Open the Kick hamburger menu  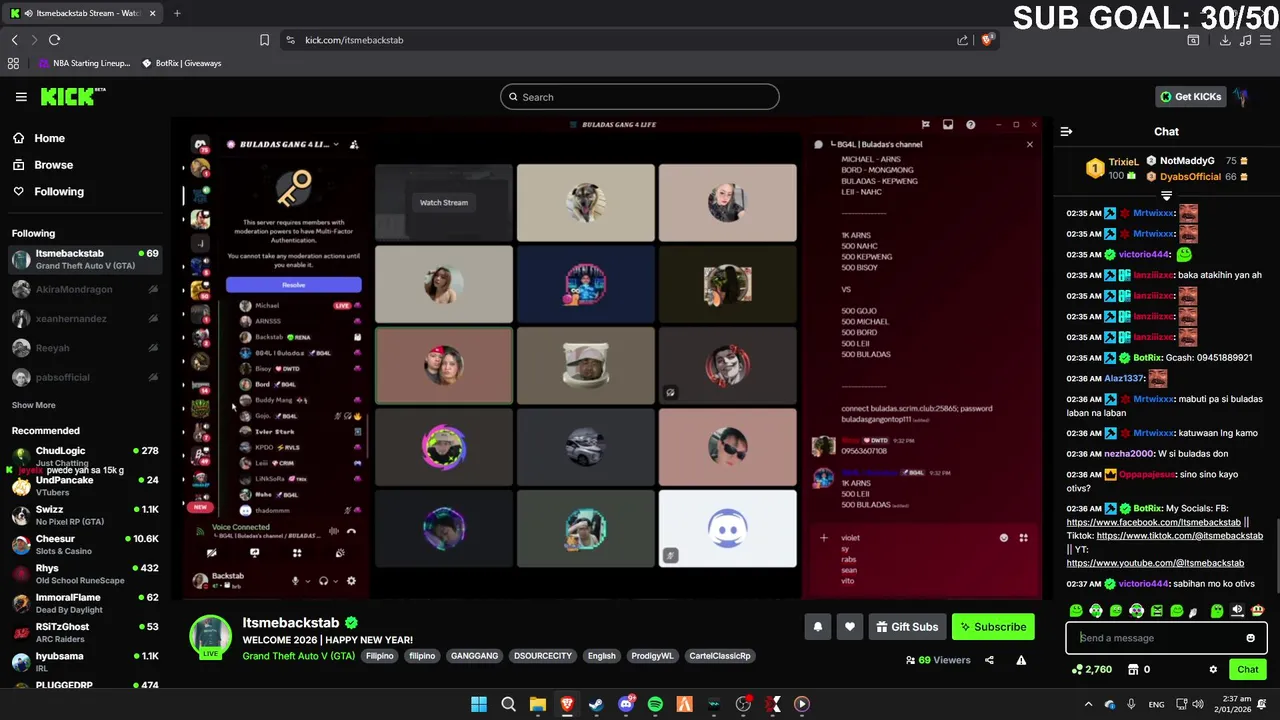21,97
